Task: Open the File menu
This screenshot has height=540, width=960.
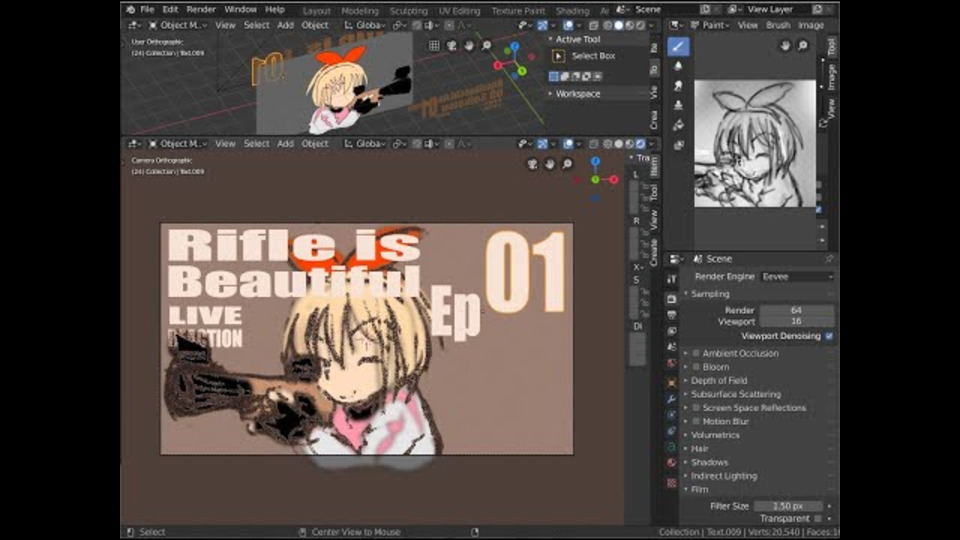Action: point(147,9)
